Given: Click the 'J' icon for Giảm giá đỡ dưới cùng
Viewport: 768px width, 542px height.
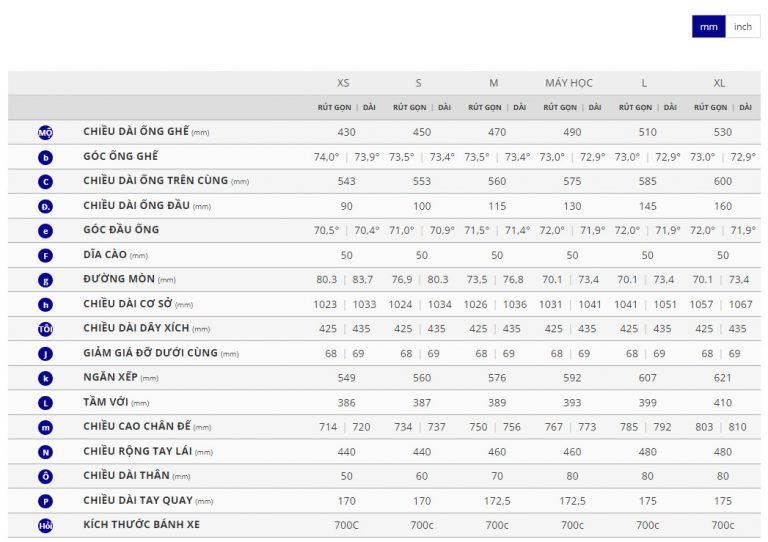Looking at the screenshot, I should pyautogui.click(x=46, y=353).
